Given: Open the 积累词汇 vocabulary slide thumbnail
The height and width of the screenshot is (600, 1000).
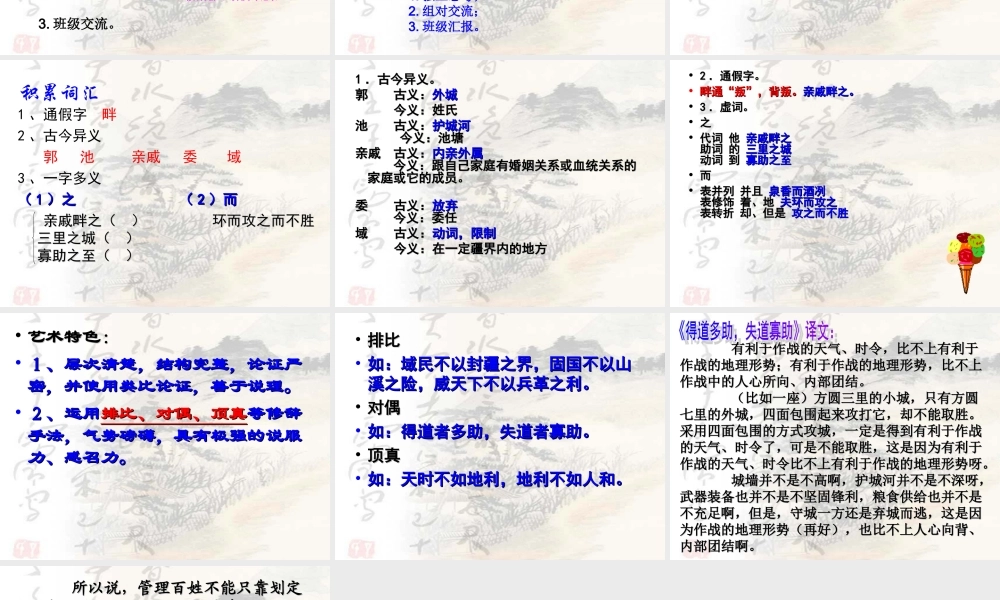Looking at the screenshot, I should point(165,183).
